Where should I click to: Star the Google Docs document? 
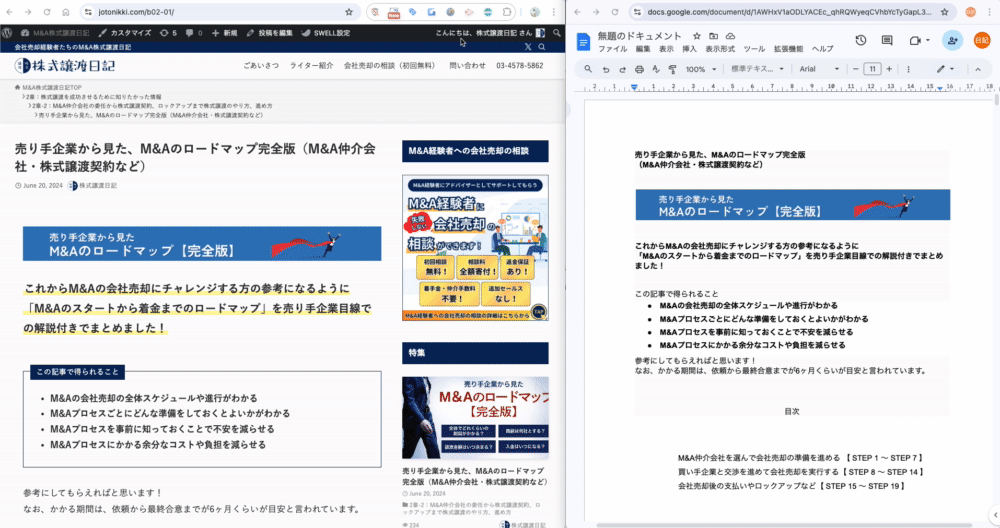tap(697, 36)
